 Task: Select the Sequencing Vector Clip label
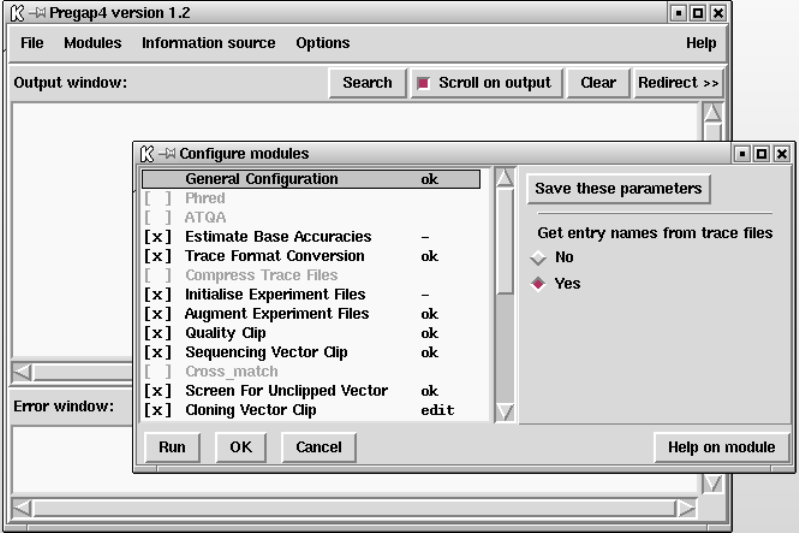tap(267, 353)
